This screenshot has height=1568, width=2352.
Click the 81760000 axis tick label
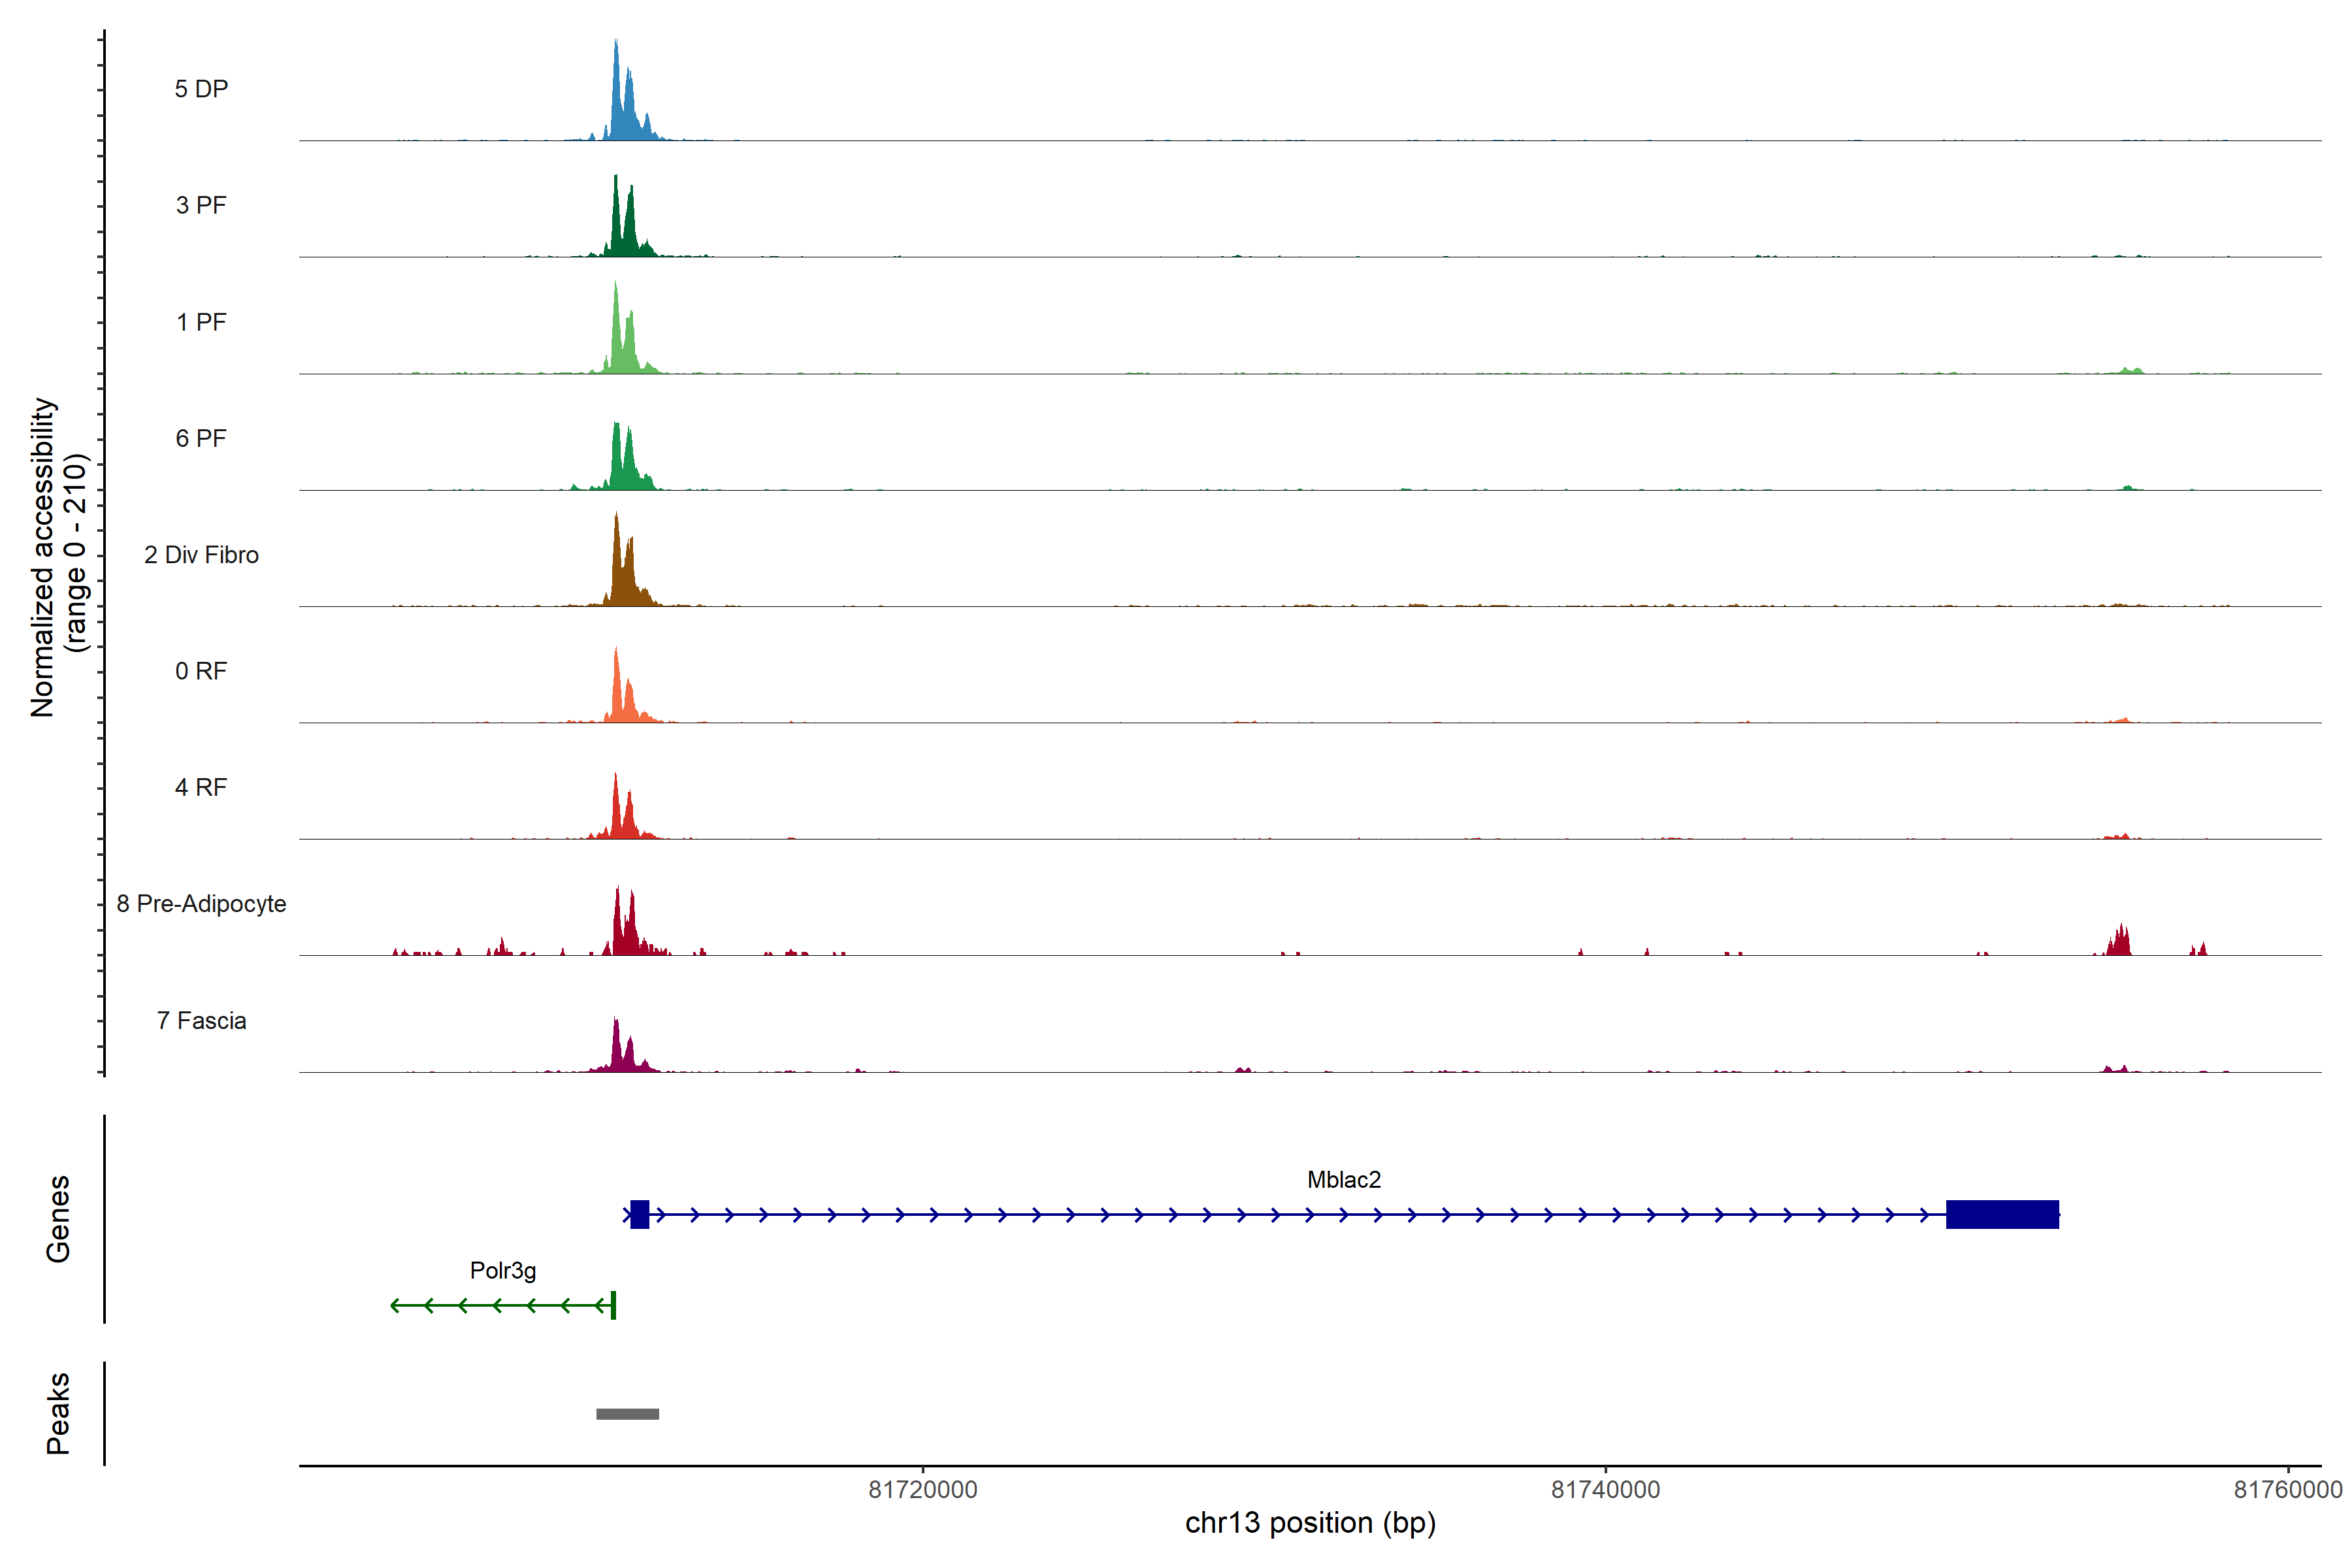coord(2287,1489)
